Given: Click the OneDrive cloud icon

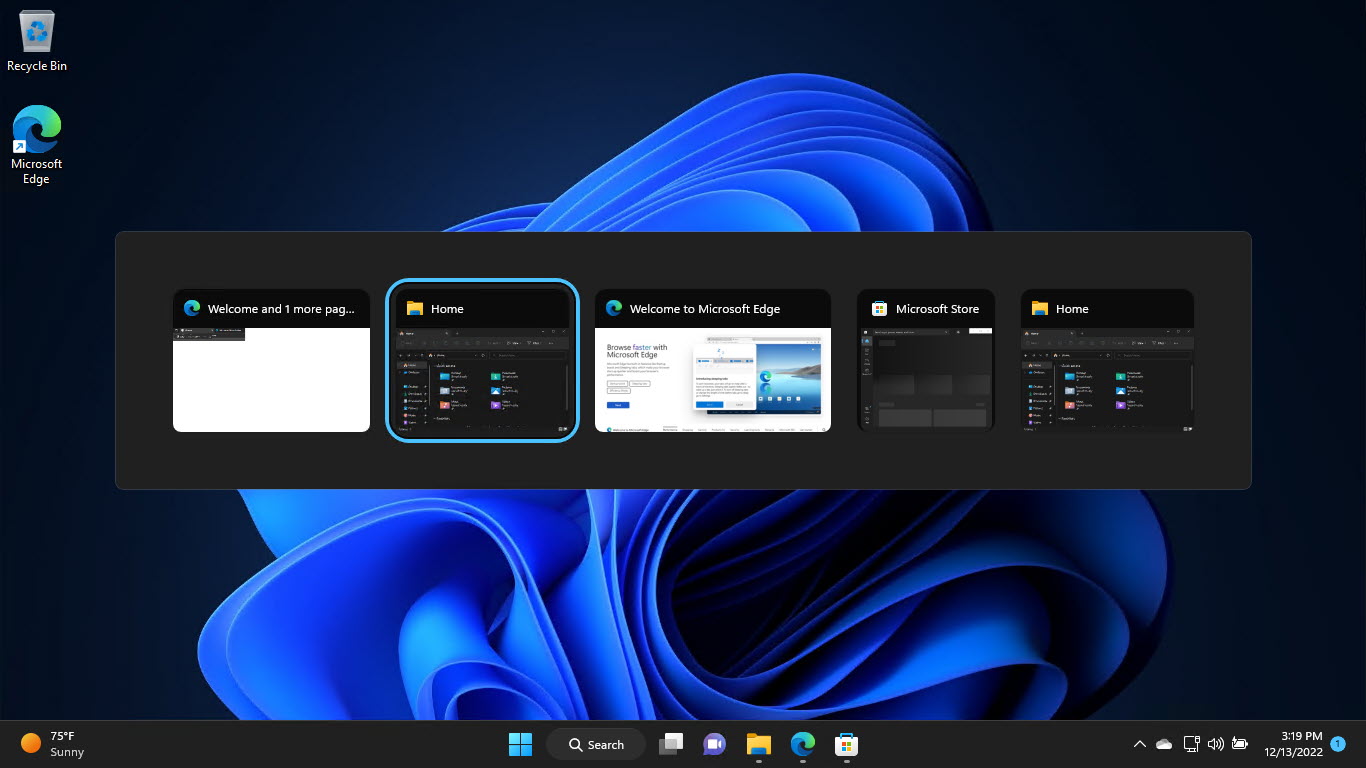Looking at the screenshot, I should [x=1163, y=744].
